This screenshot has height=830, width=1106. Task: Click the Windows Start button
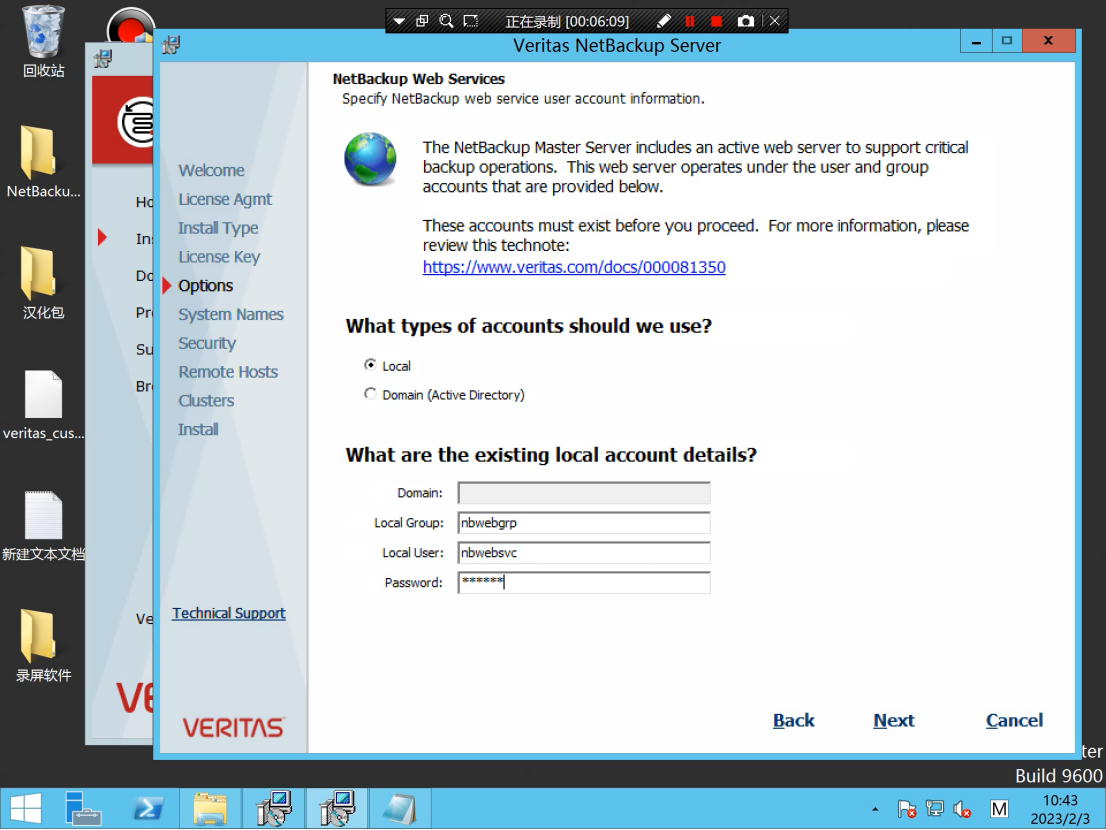coord(23,808)
